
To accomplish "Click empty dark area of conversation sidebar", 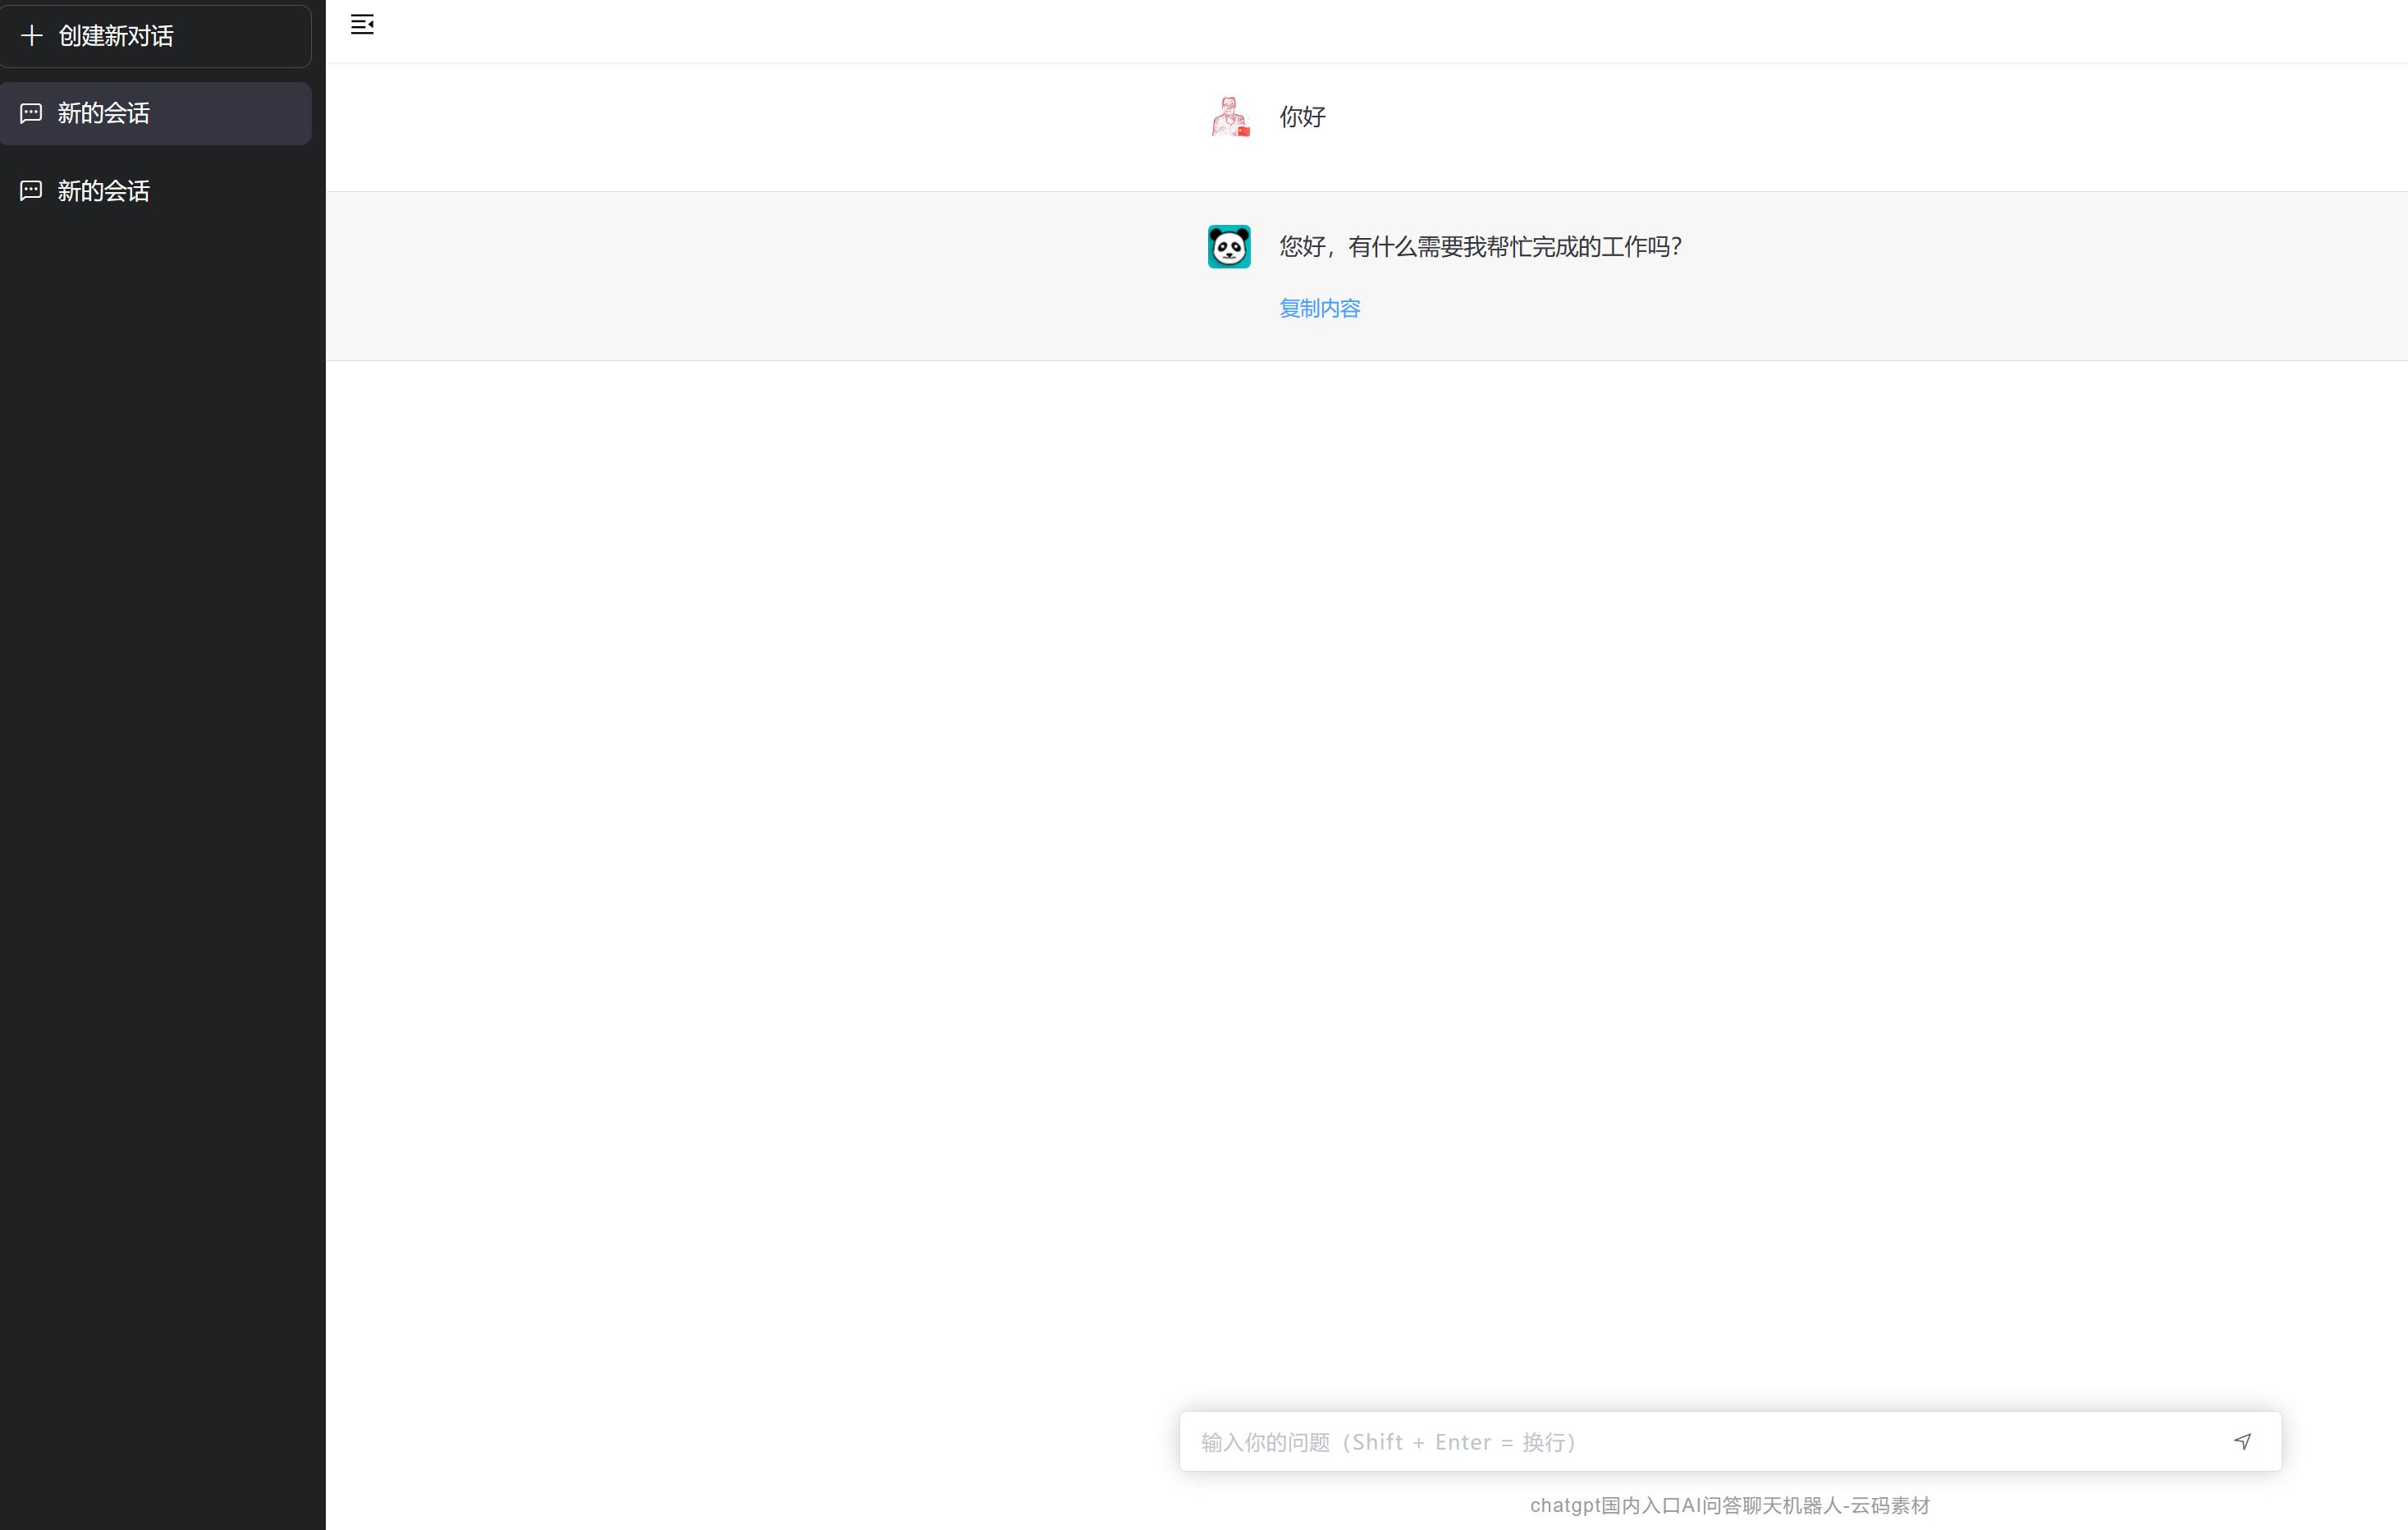I will 160,800.
